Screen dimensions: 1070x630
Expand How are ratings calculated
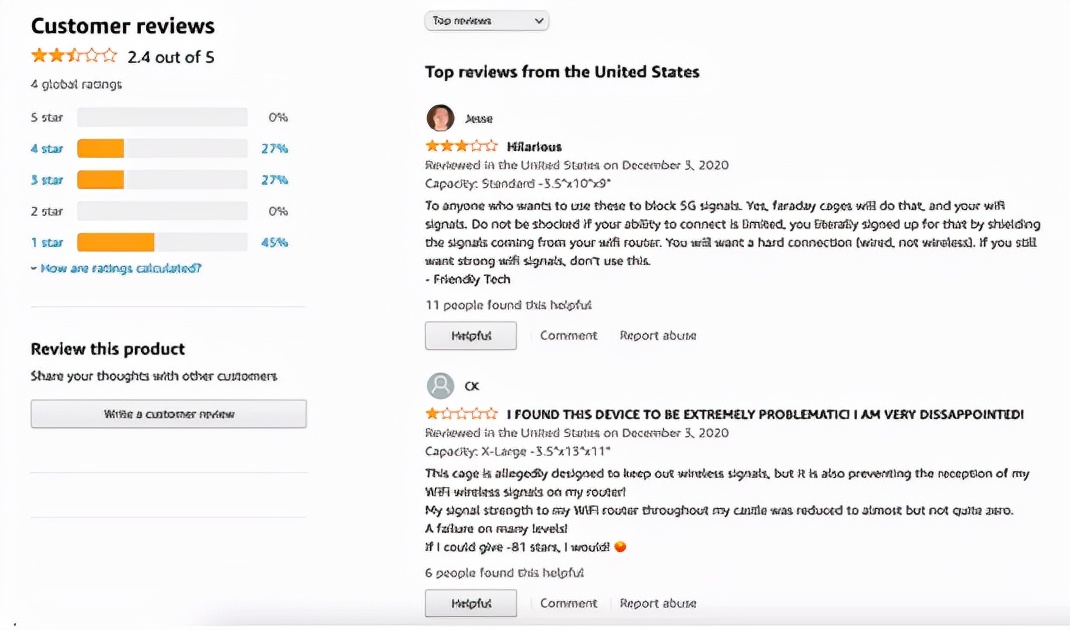pyautogui.click(x=116, y=268)
